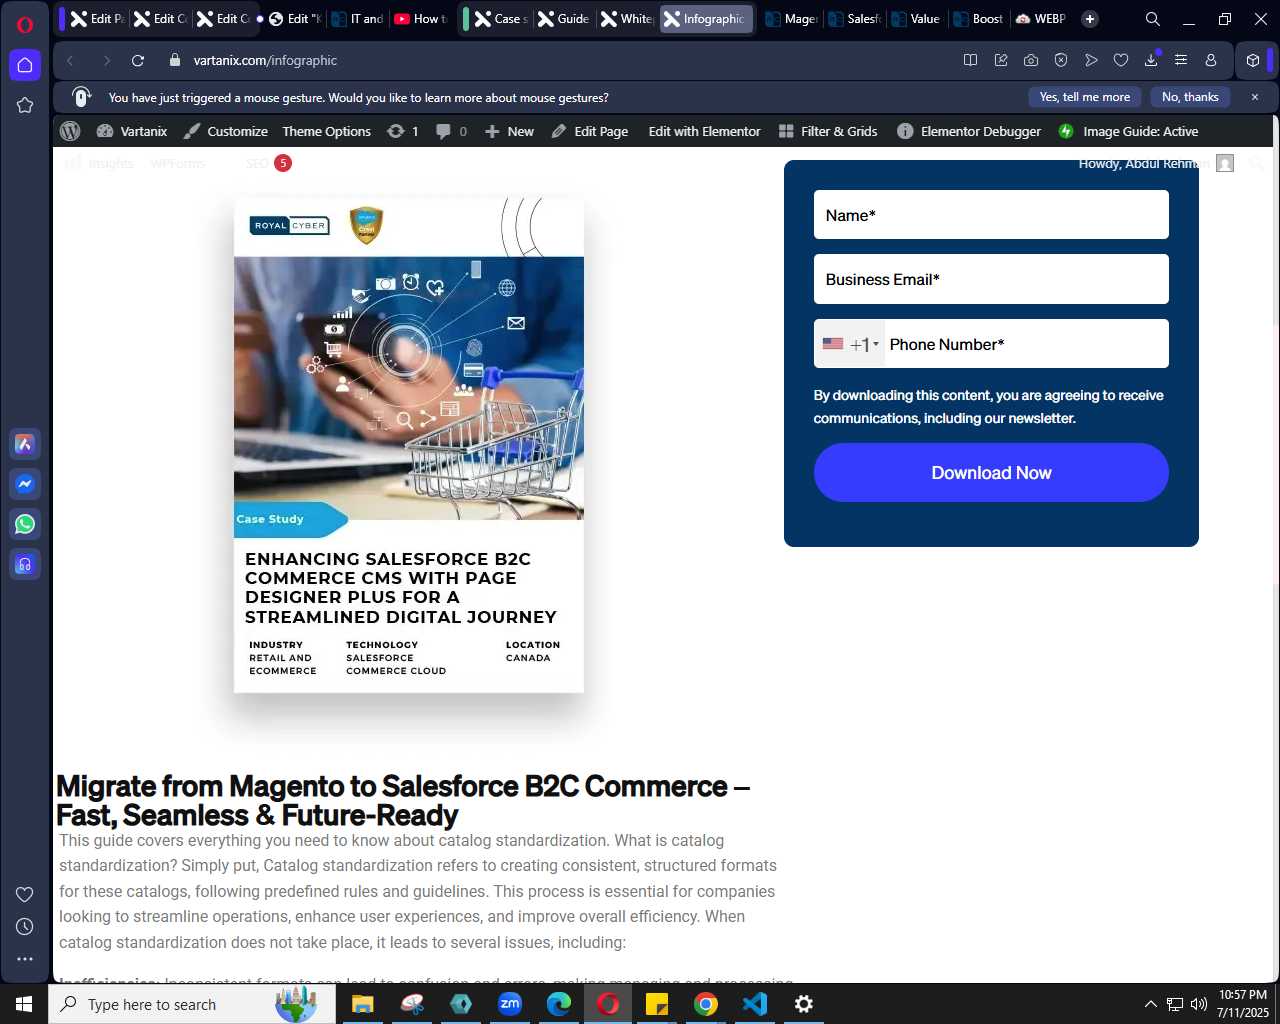Viewport: 1280px width, 1024px height.
Task: Open updates indicator showing 1 in admin bar
Action: coord(403,131)
